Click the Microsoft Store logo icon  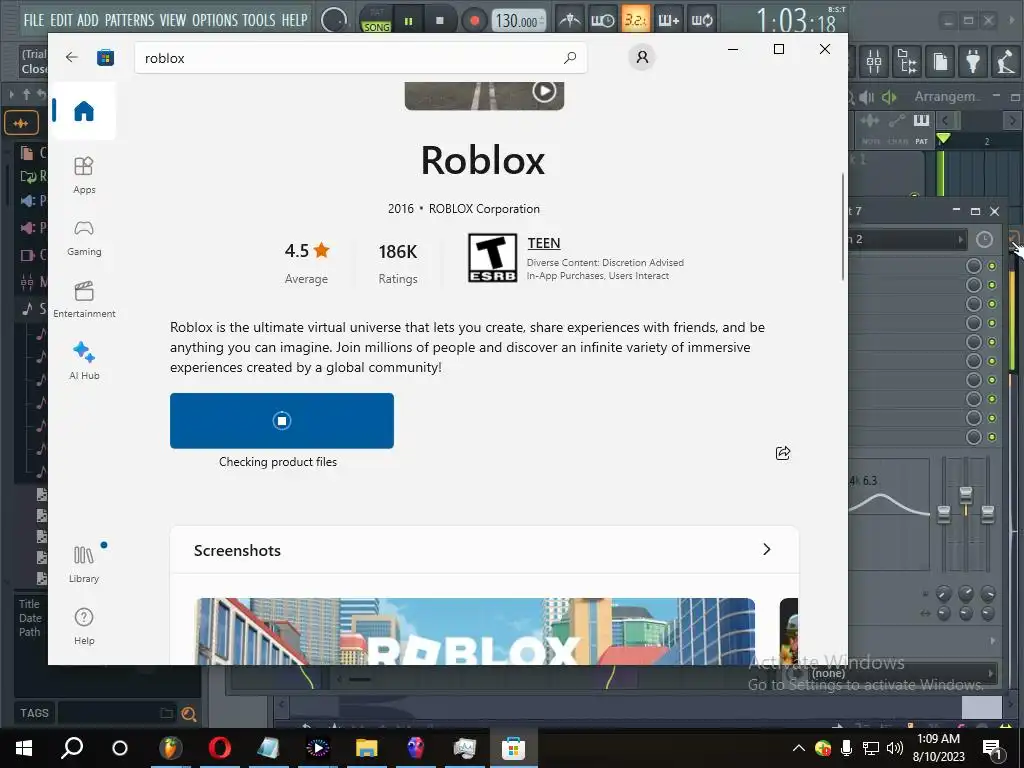point(105,57)
